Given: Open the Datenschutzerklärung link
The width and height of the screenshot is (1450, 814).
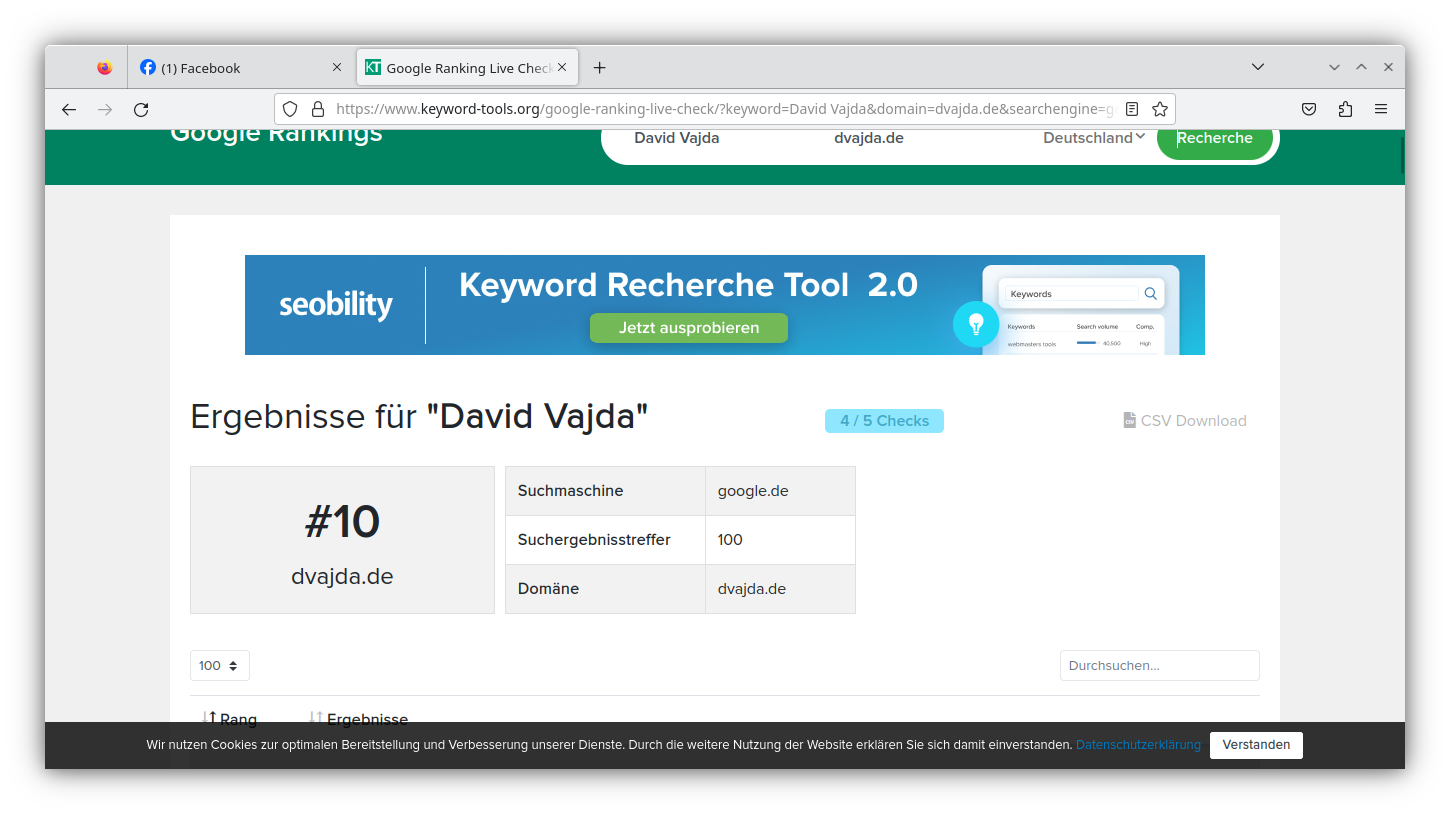Looking at the screenshot, I should point(1138,745).
